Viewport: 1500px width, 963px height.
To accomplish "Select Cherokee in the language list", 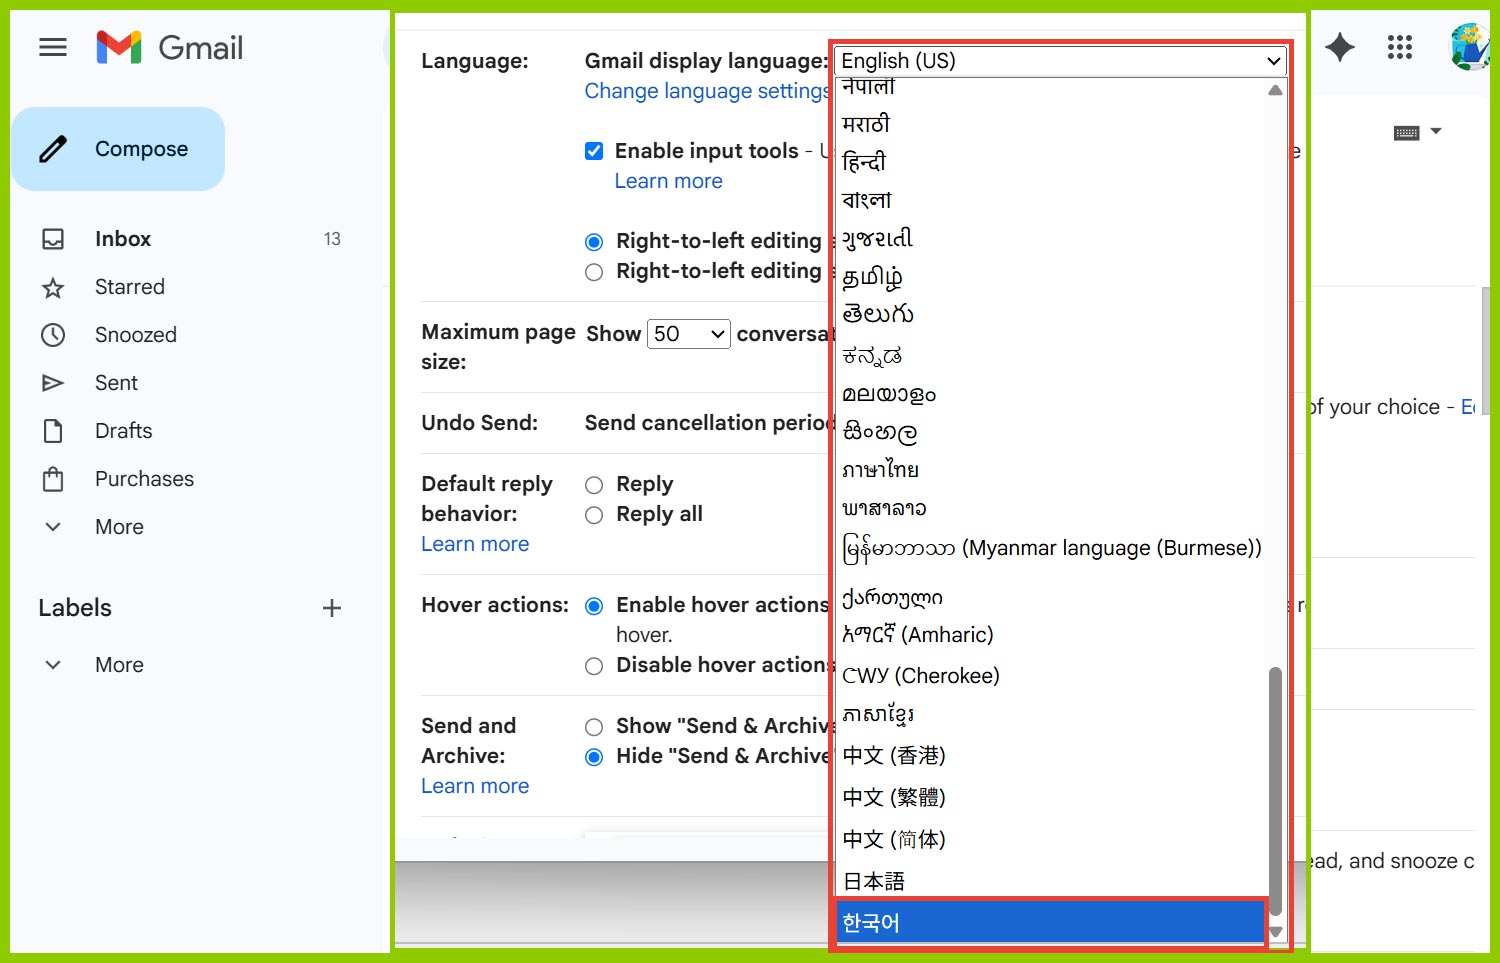I will click(1050, 675).
